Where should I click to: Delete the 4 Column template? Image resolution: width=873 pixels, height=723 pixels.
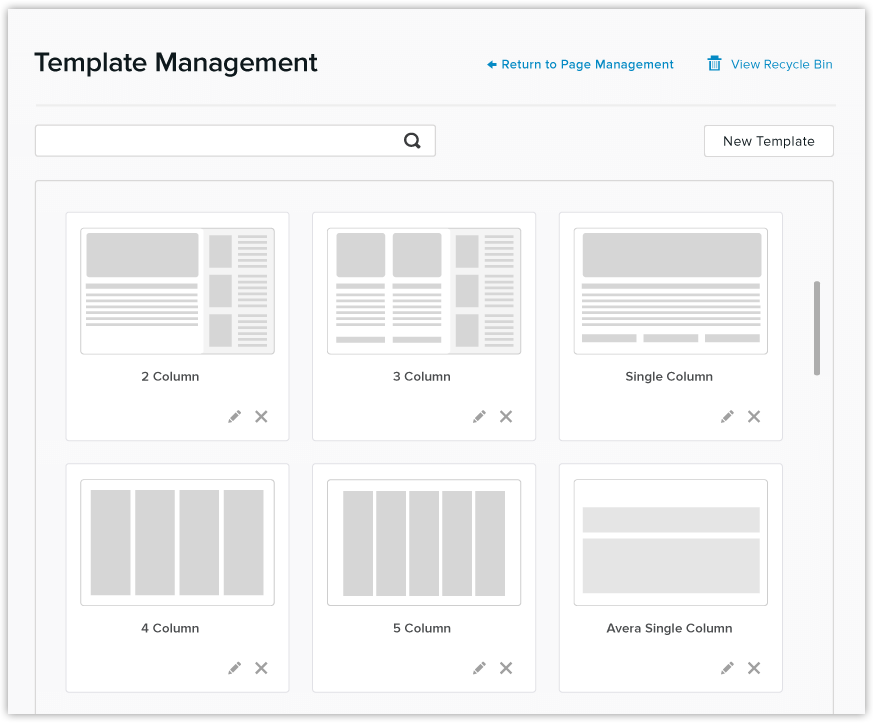coord(261,668)
